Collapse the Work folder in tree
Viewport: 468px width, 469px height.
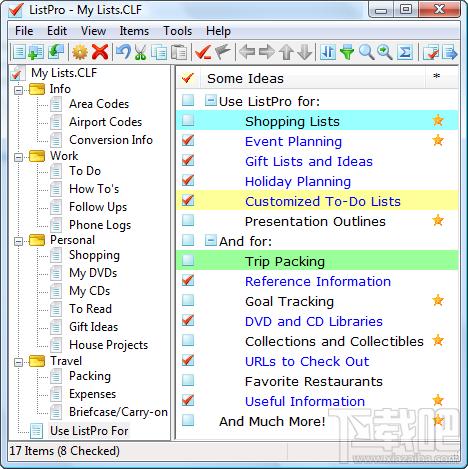19,157
